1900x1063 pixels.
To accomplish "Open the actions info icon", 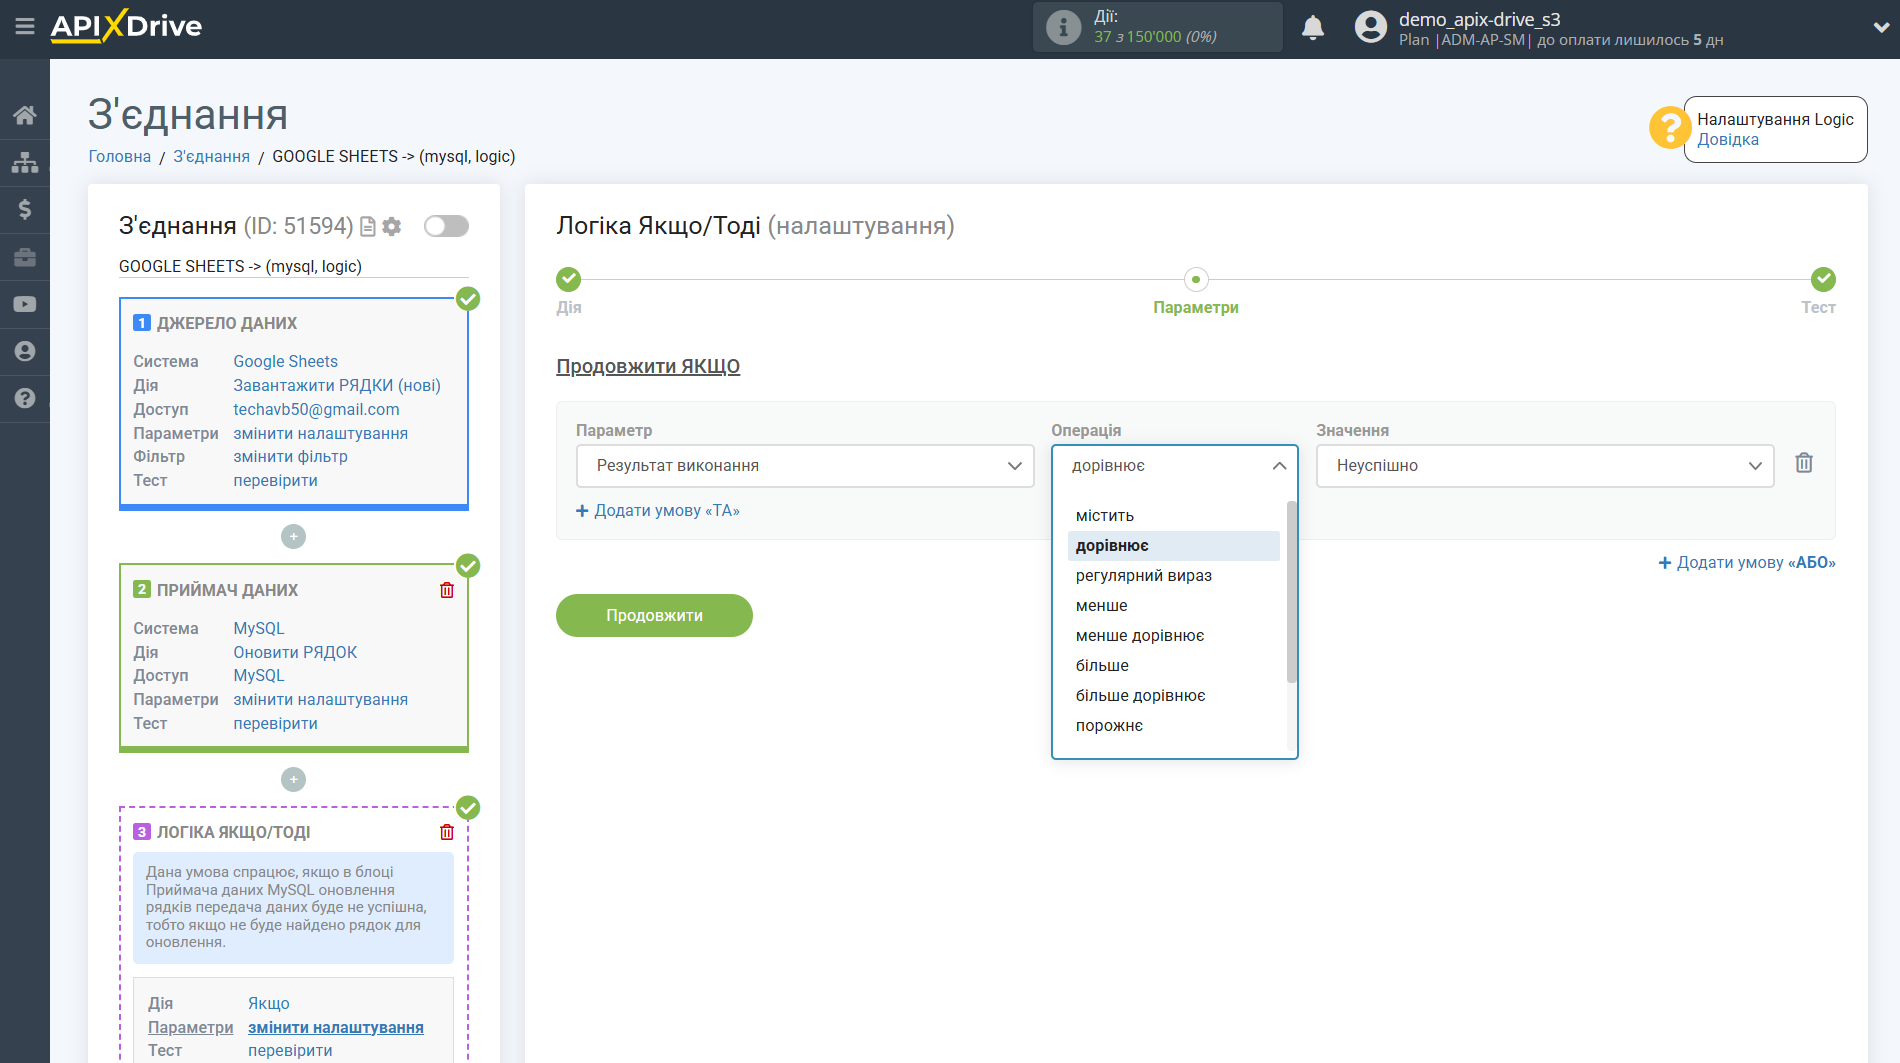I will click(x=1063, y=27).
